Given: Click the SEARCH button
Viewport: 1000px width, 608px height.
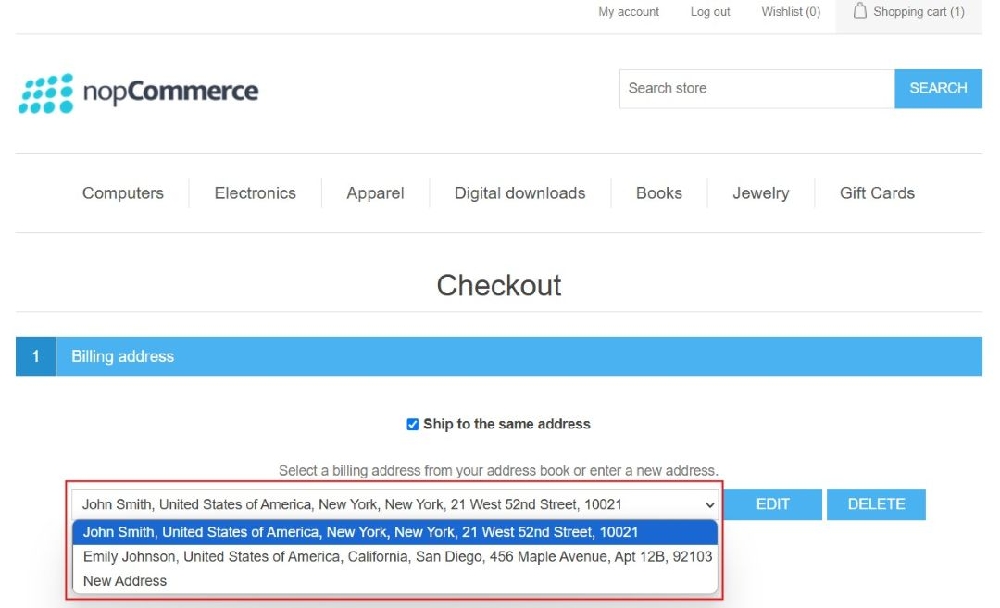Looking at the screenshot, I should tap(938, 88).
